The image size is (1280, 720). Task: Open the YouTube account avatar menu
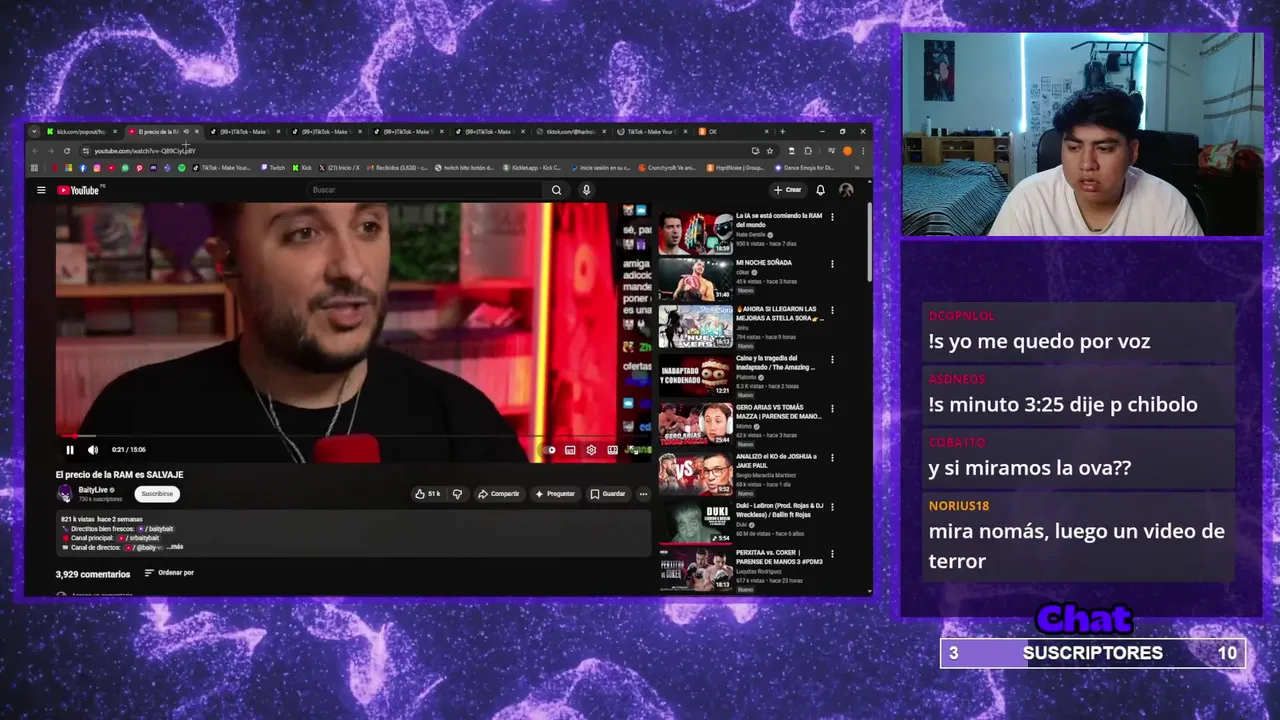tap(846, 190)
